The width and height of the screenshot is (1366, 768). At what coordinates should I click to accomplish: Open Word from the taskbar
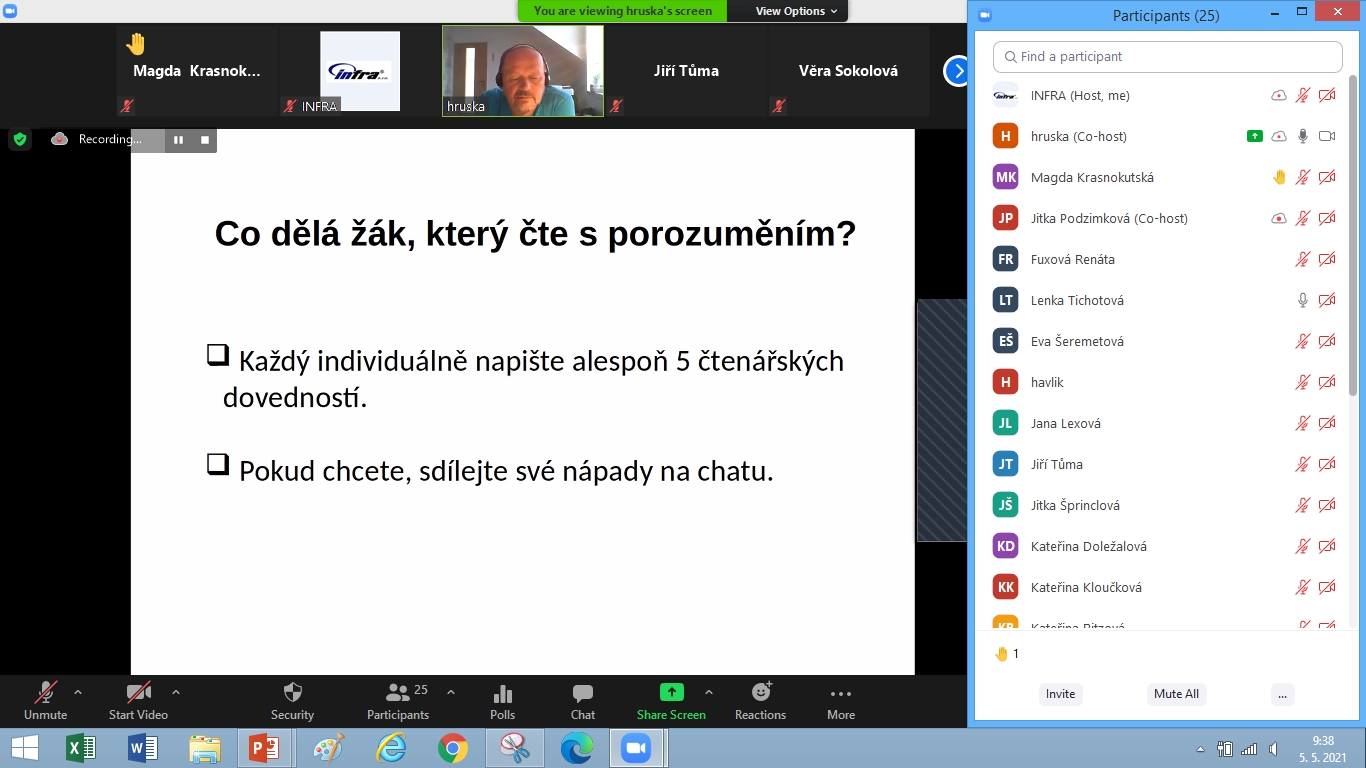(143, 748)
